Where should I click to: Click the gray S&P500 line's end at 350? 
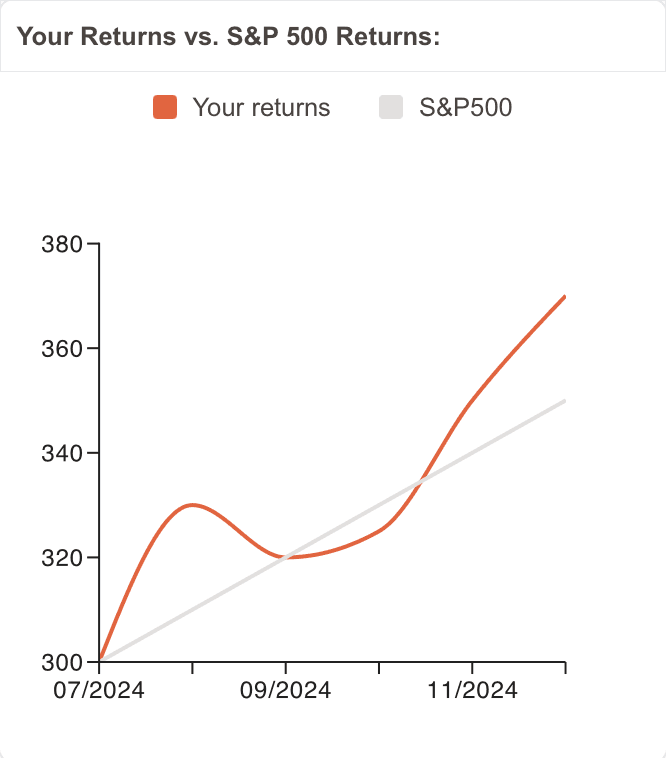(565, 401)
